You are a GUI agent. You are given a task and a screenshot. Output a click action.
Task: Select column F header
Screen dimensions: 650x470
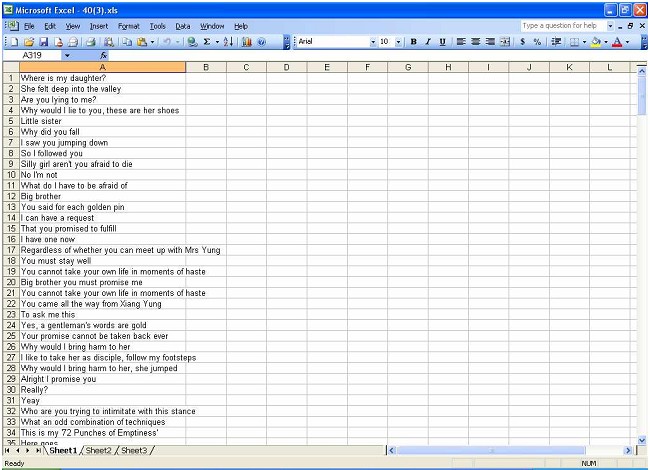coord(367,67)
